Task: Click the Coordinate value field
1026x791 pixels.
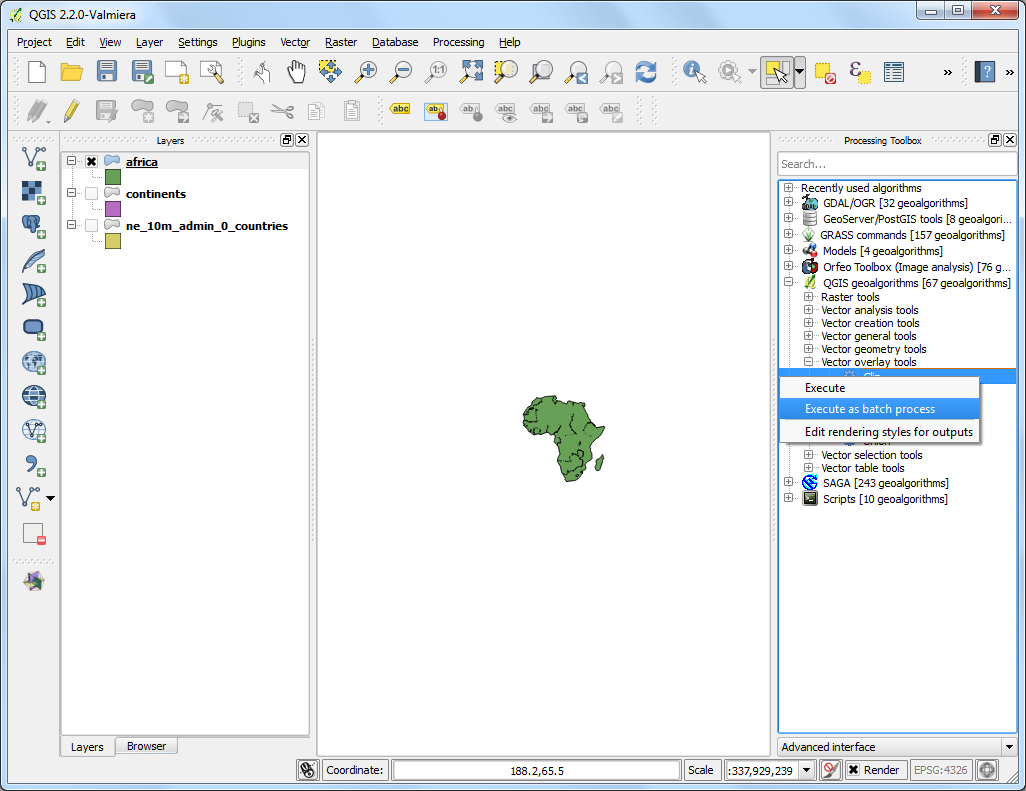Action: click(x=536, y=770)
